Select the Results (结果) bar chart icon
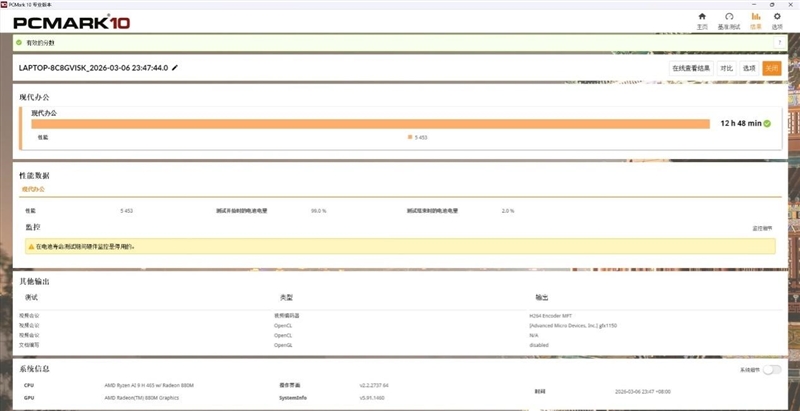Image resolution: width=800 pixels, height=411 pixels. click(x=756, y=17)
